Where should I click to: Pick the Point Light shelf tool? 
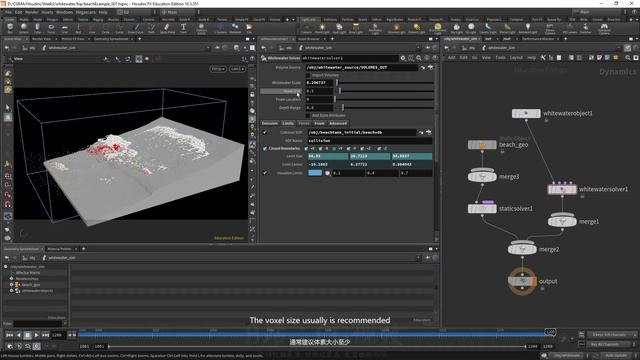coord(322,28)
